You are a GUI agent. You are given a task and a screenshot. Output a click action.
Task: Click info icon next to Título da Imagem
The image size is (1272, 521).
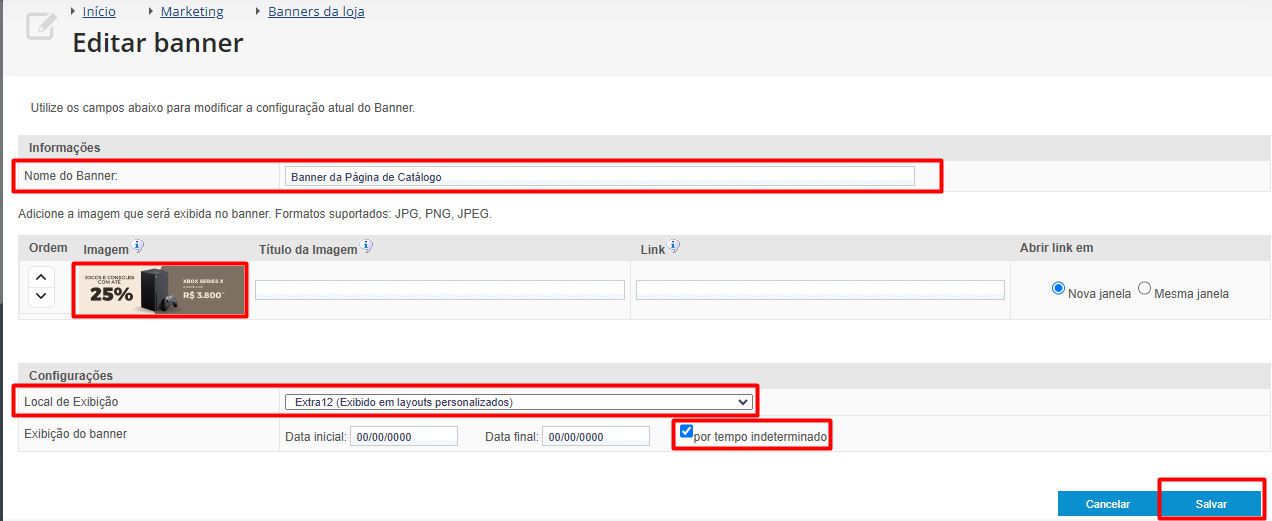tap(367, 246)
